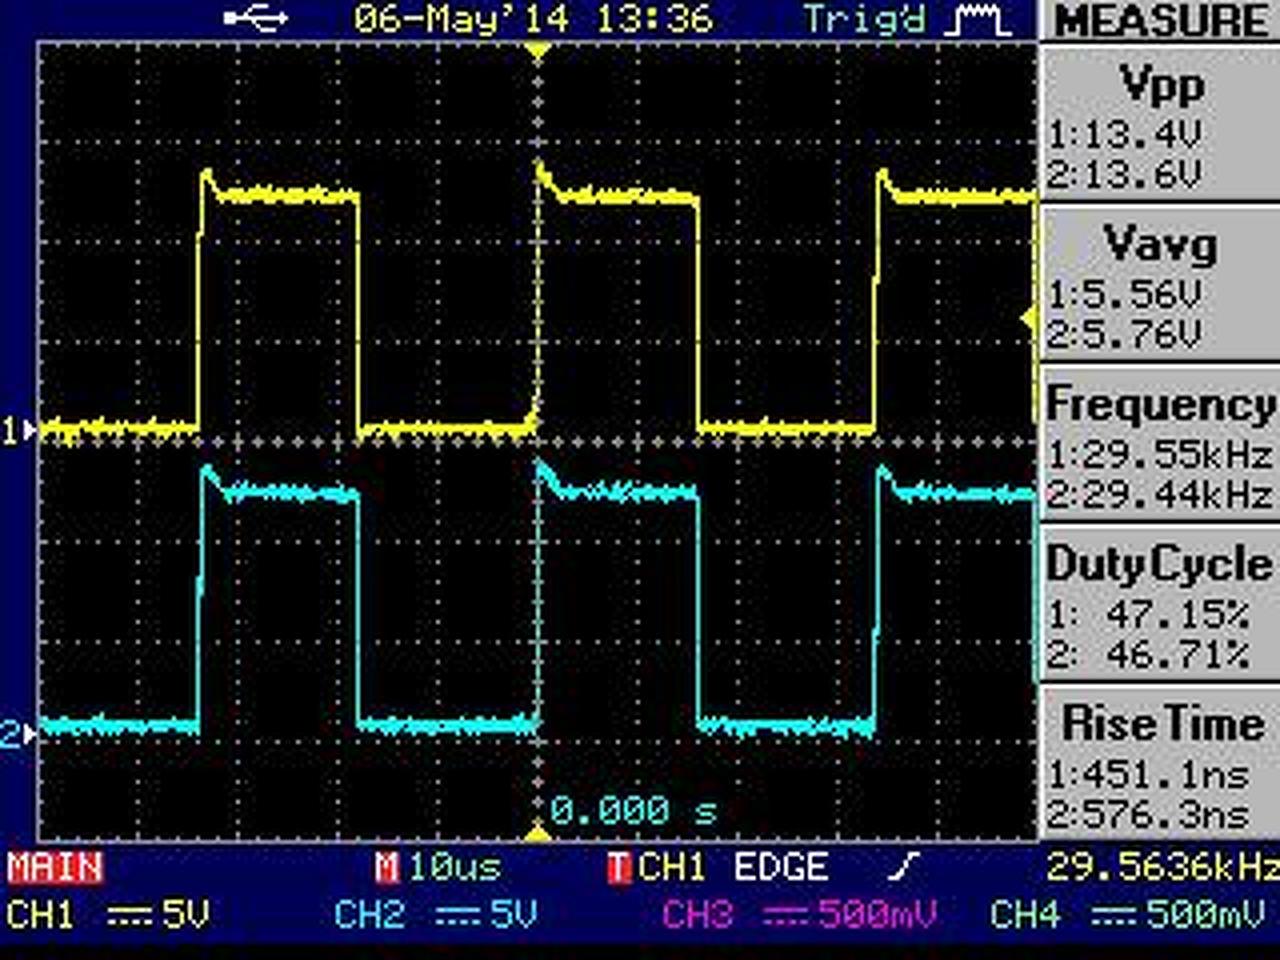Click the CH3 500mV scale readout
This screenshot has height=960, width=1280.
(x=876, y=914)
